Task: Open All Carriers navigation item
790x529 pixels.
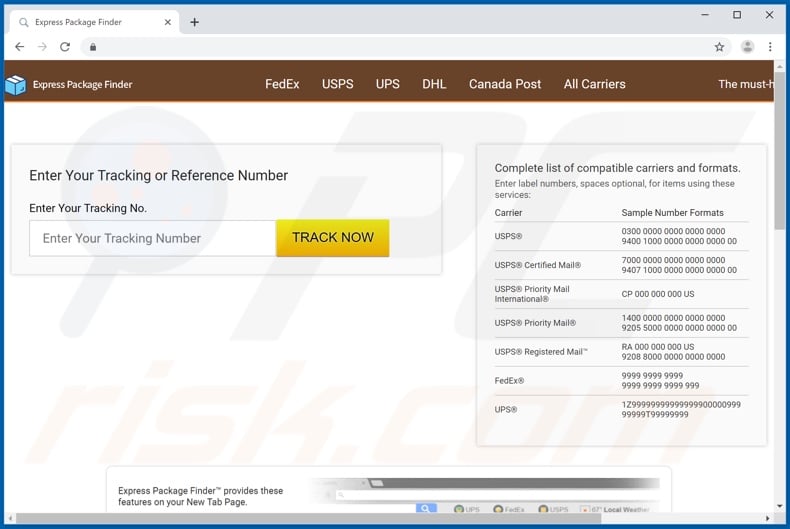Action: tap(594, 84)
